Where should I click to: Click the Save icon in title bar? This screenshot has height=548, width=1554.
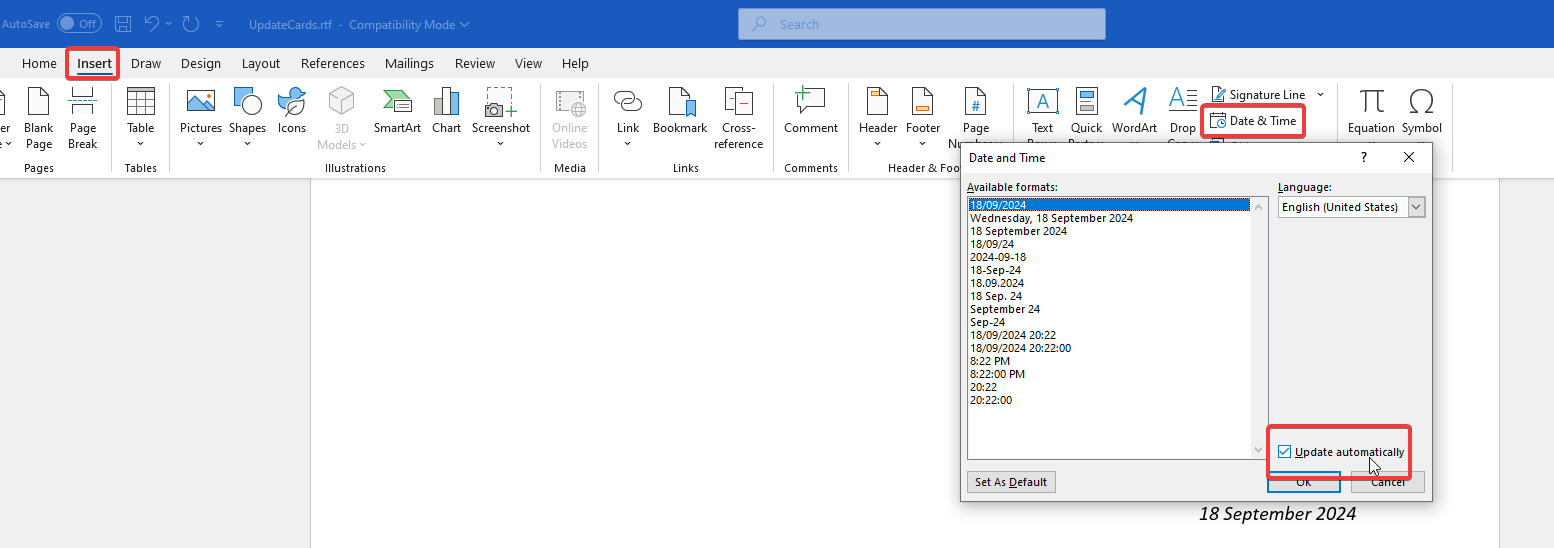pyautogui.click(x=123, y=24)
